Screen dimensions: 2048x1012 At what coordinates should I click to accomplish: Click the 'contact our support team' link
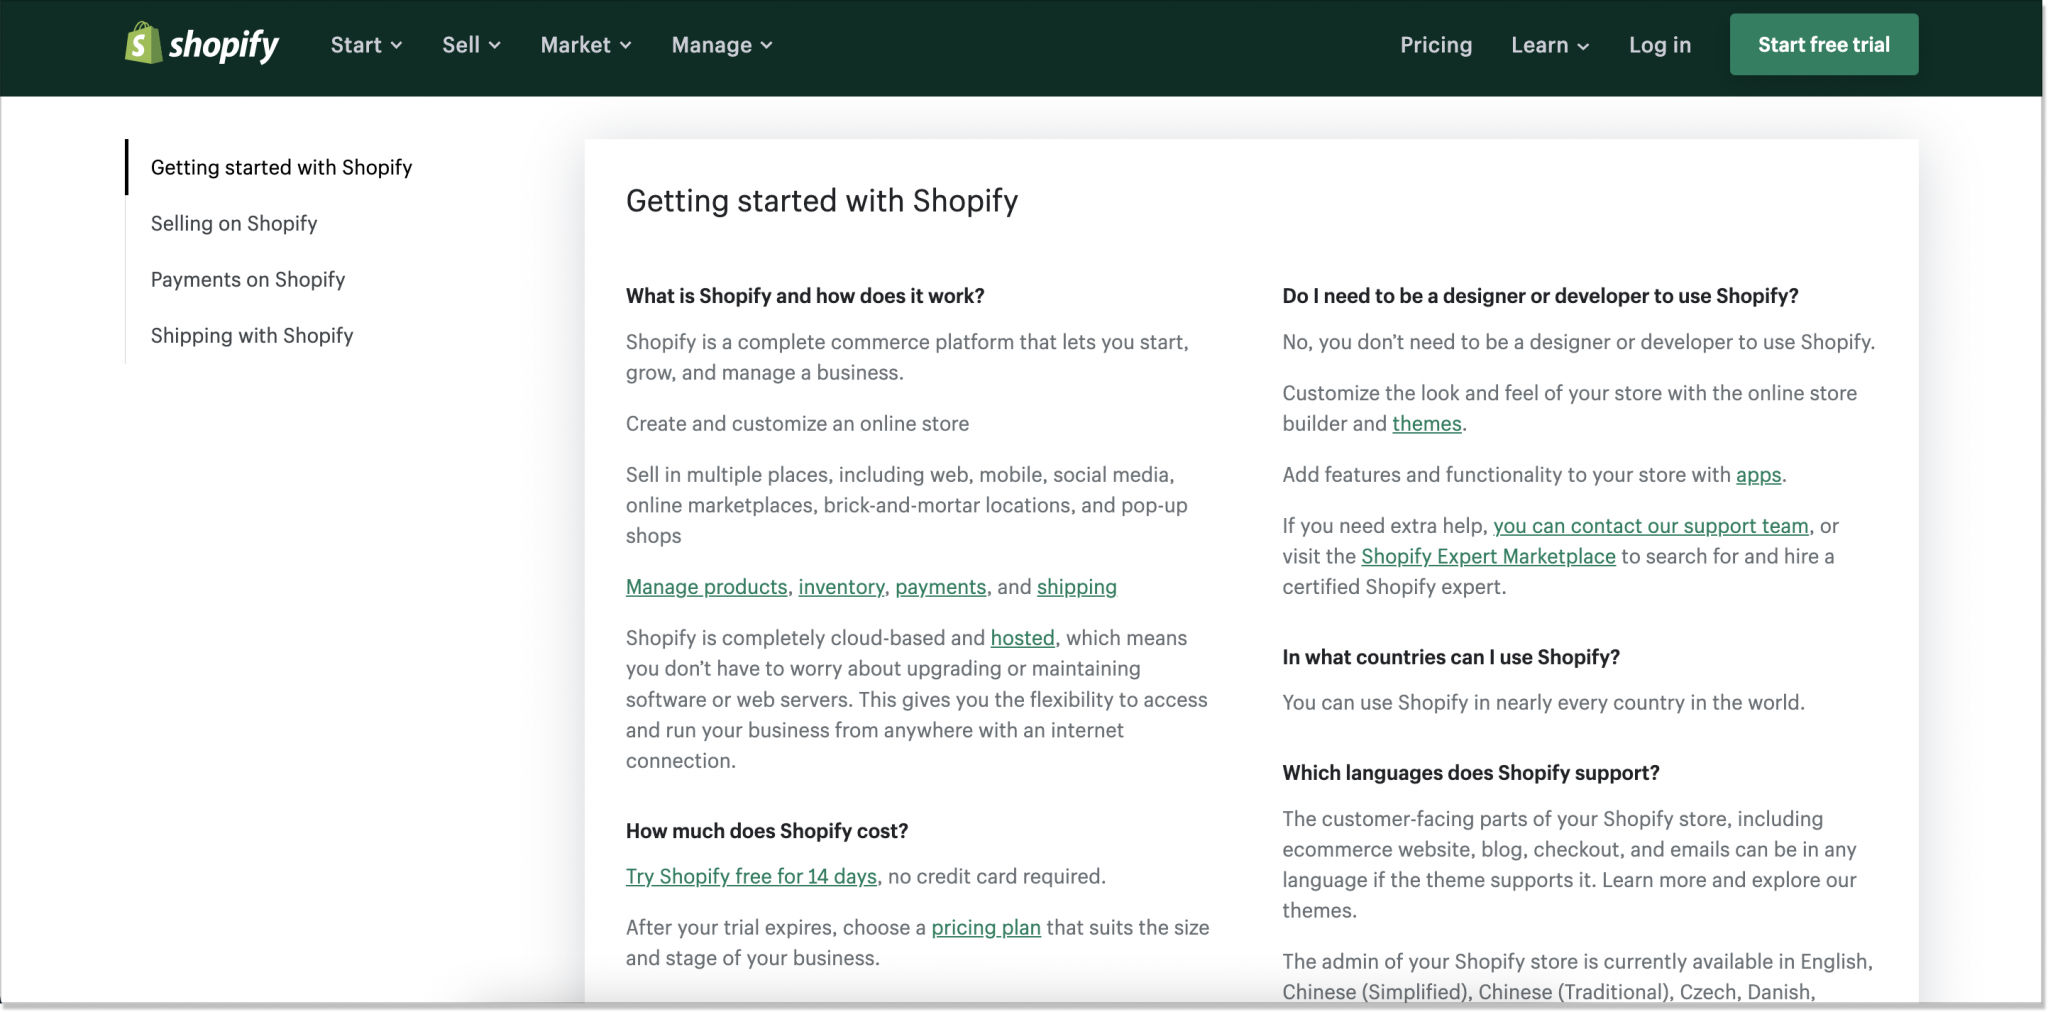tap(1650, 525)
